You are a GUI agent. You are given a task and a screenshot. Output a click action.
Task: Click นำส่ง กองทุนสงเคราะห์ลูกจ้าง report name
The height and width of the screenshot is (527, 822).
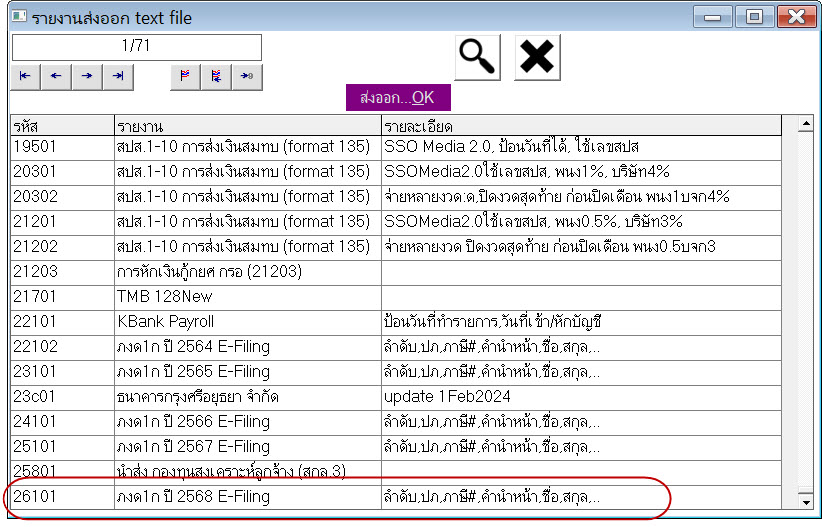pos(231,472)
